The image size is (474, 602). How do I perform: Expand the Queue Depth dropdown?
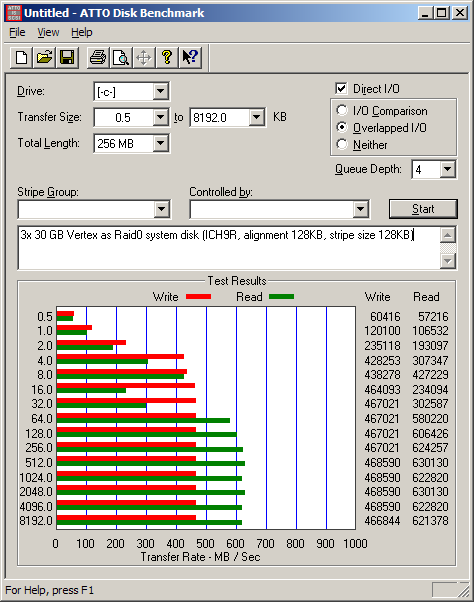[448, 169]
